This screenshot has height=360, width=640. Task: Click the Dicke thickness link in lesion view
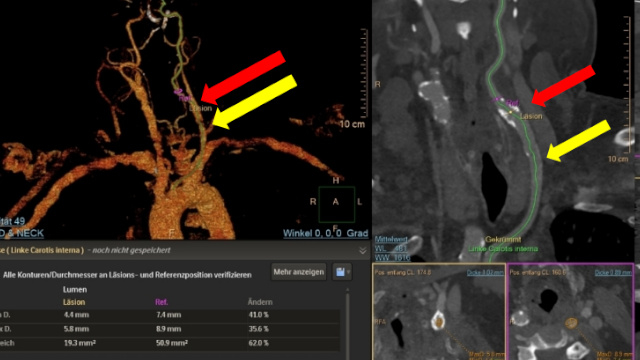click(x=485, y=272)
